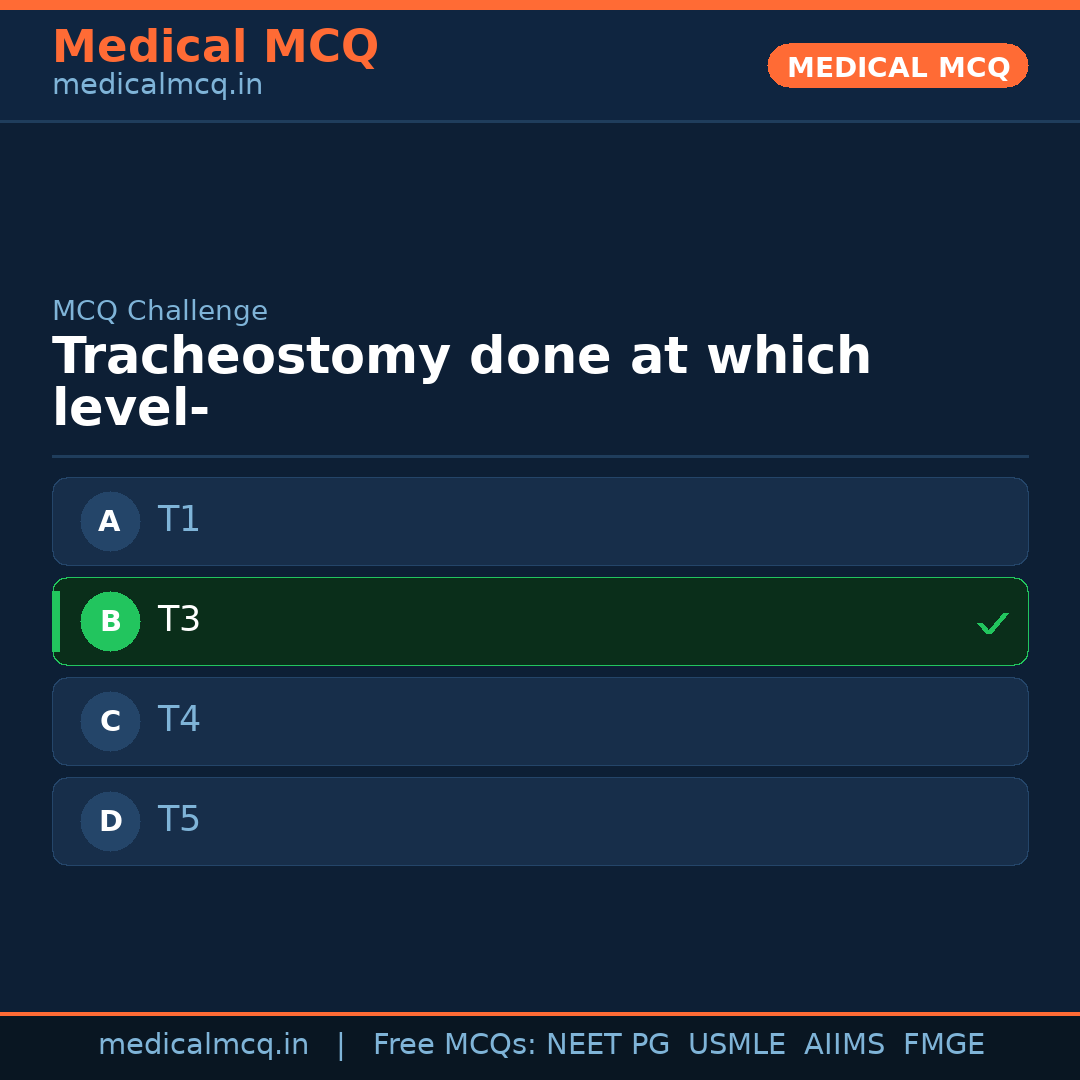
Task: Open the Medical MCQ header title
Action: [215, 47]
